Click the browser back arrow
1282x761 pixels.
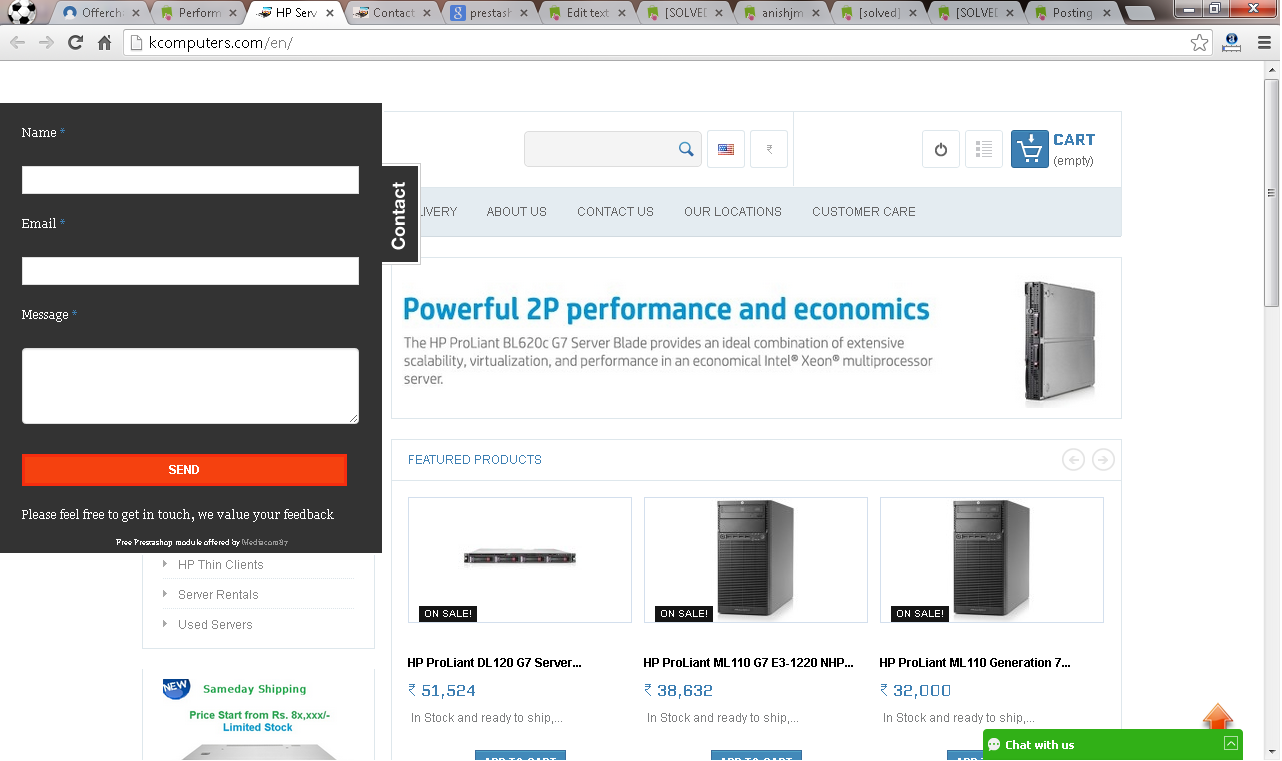tap(17, 42)
